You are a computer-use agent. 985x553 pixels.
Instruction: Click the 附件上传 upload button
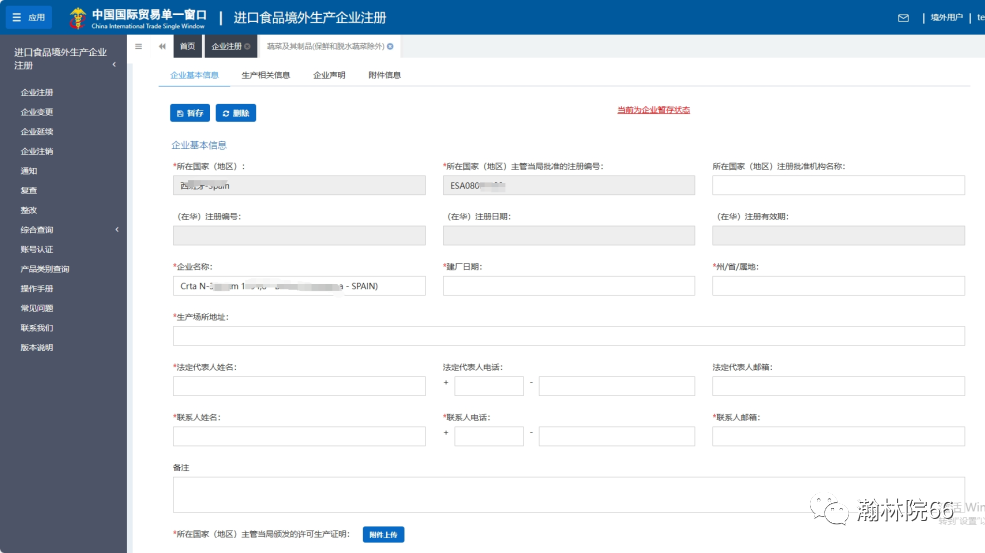click(383, 535)
